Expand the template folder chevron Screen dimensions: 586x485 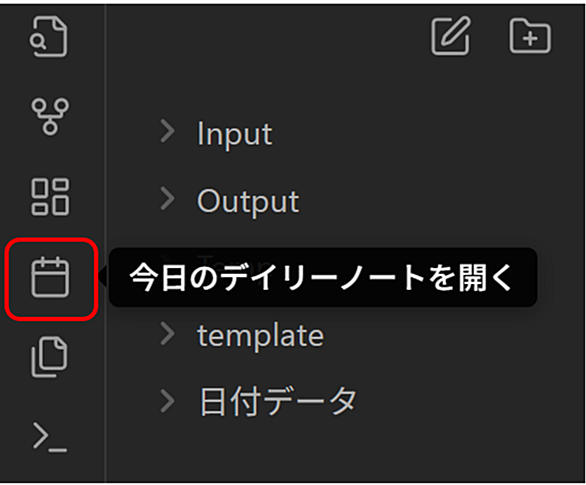tap(167, 333)
